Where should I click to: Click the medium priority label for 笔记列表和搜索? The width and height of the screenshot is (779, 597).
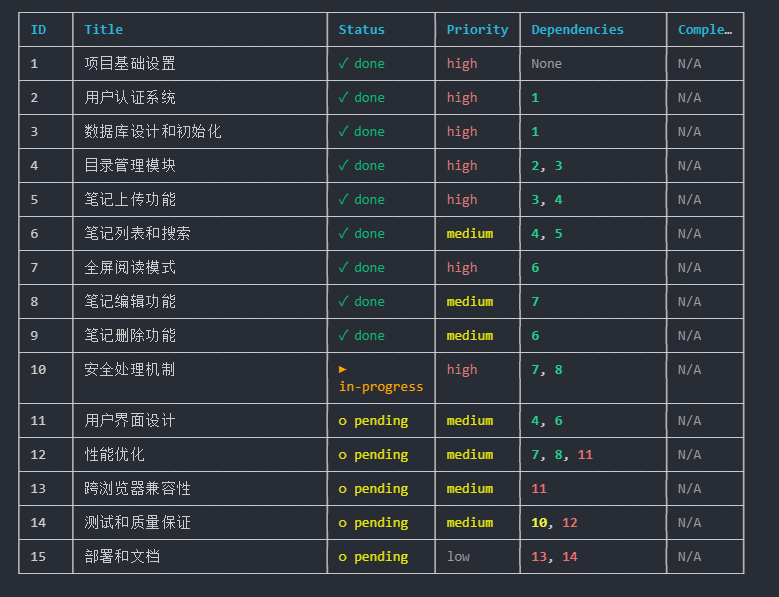point(469,233)
